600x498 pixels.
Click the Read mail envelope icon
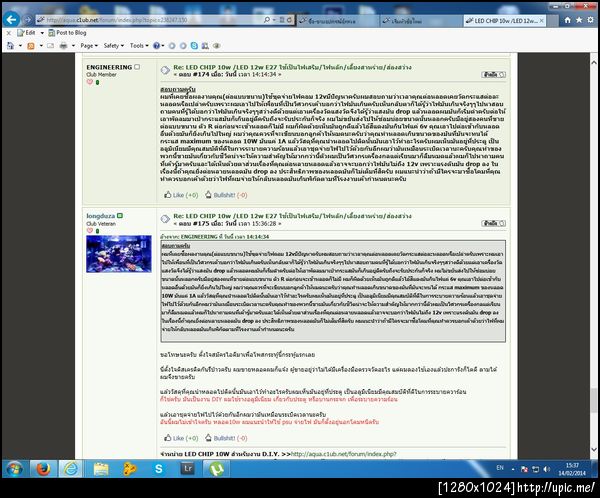[x=50, y=46]
